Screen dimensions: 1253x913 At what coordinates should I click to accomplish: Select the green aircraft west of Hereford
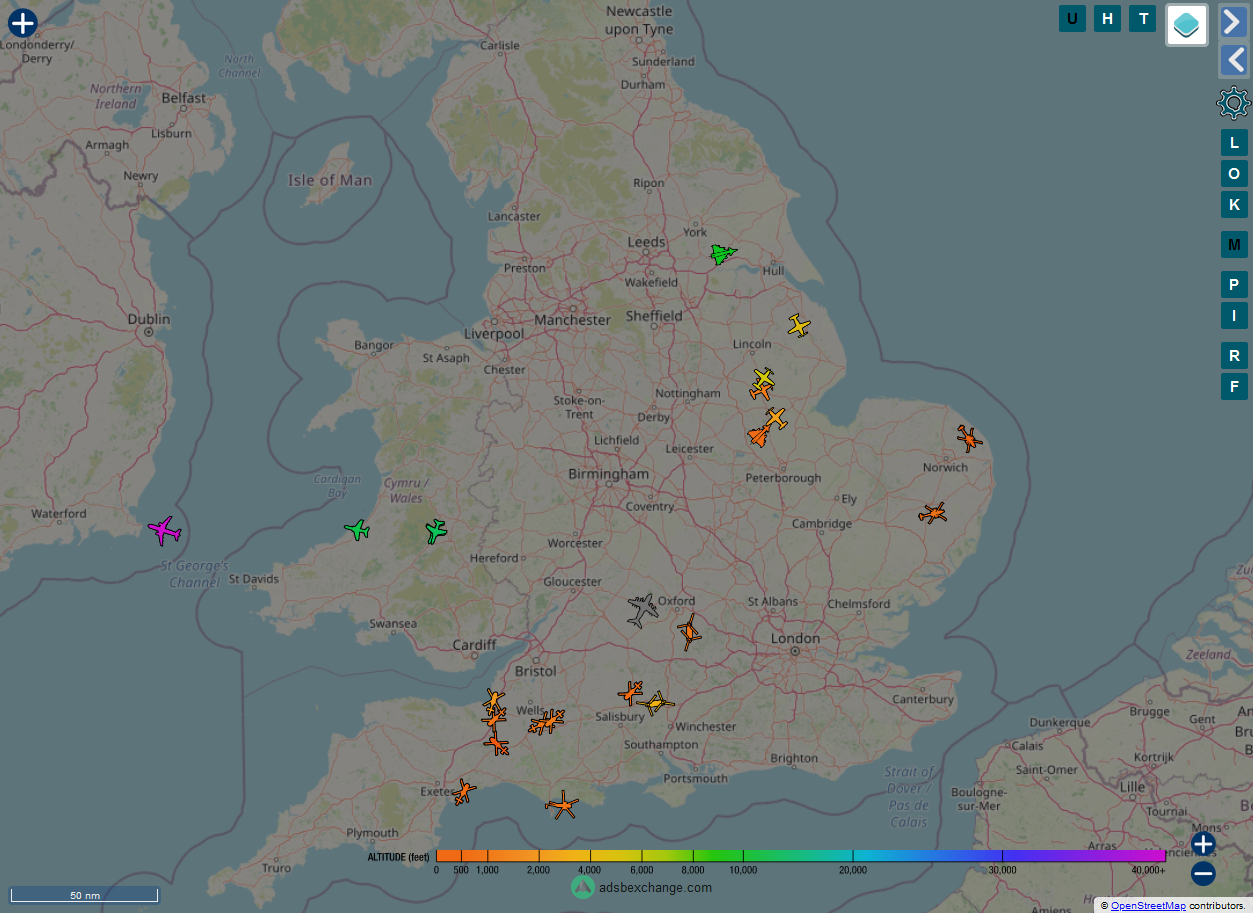(x=435, y=531)
